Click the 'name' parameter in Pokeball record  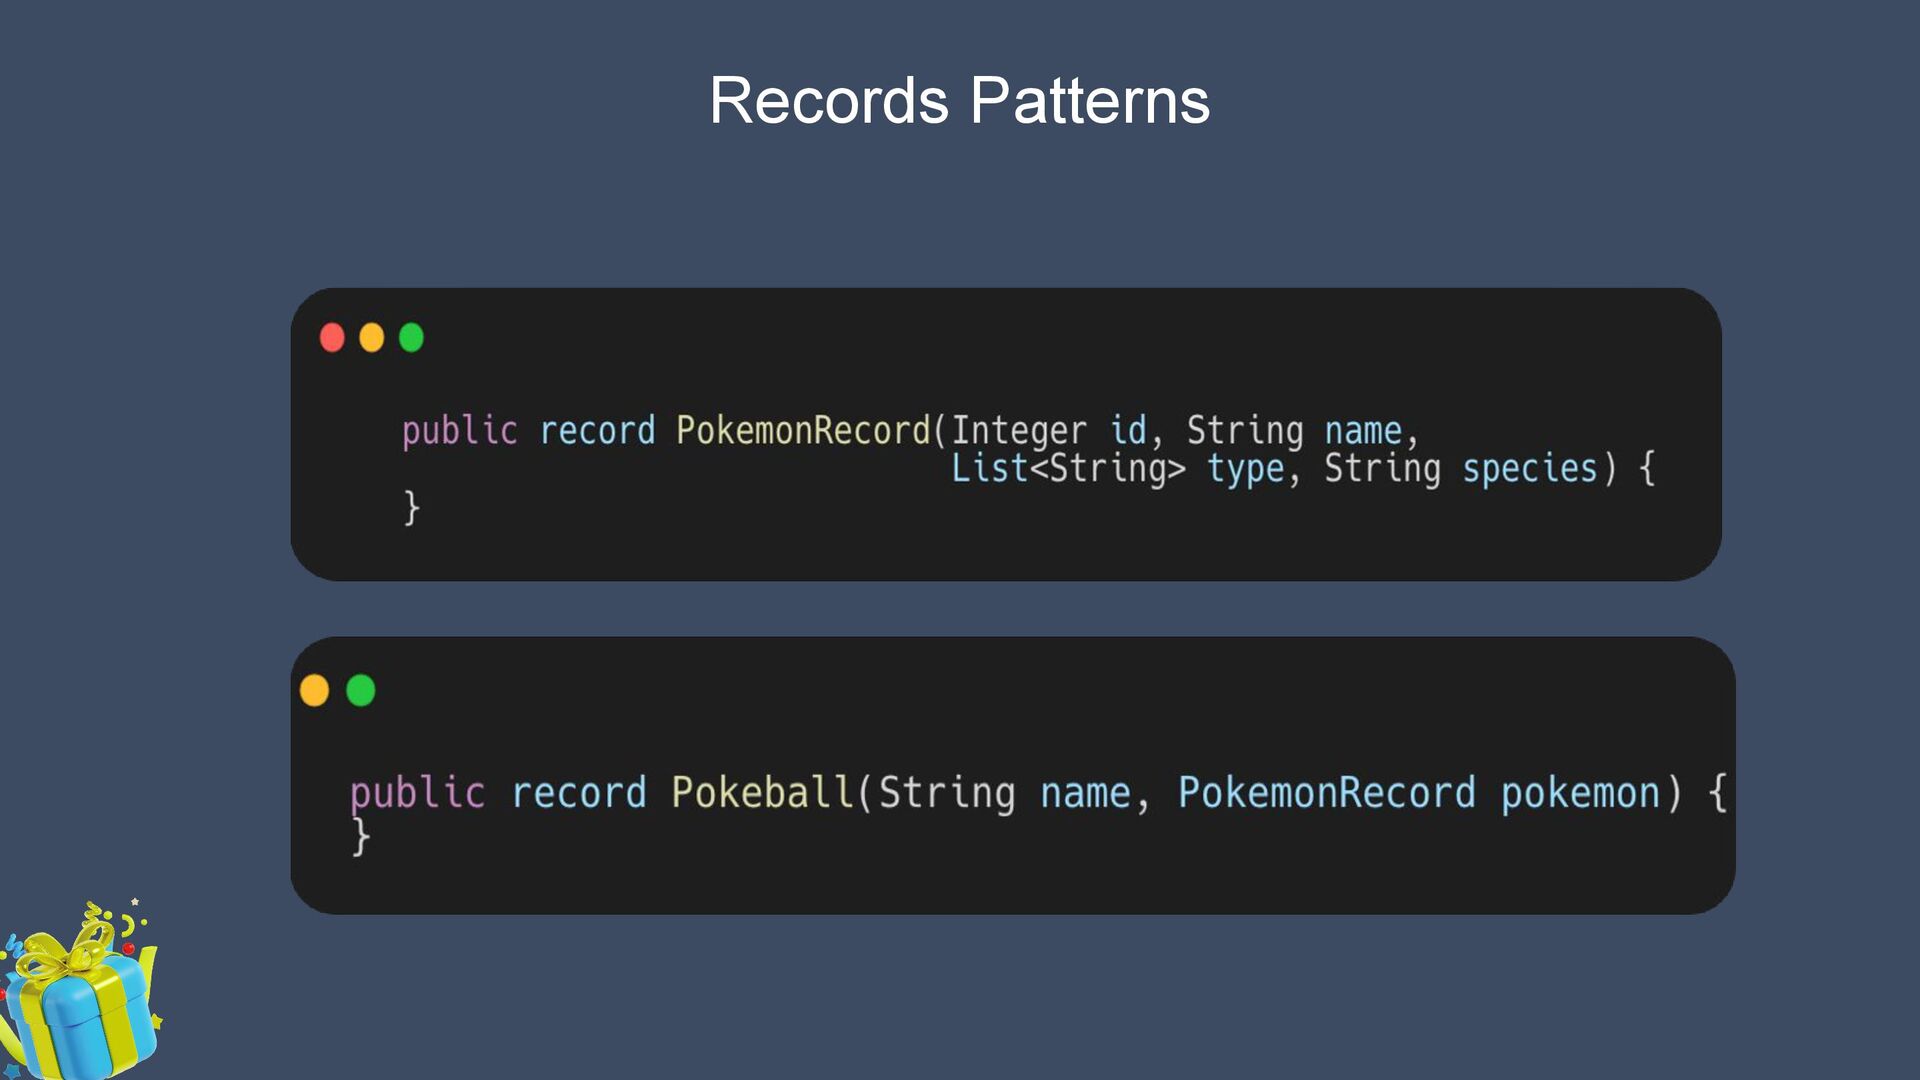tap(1085, 794)
